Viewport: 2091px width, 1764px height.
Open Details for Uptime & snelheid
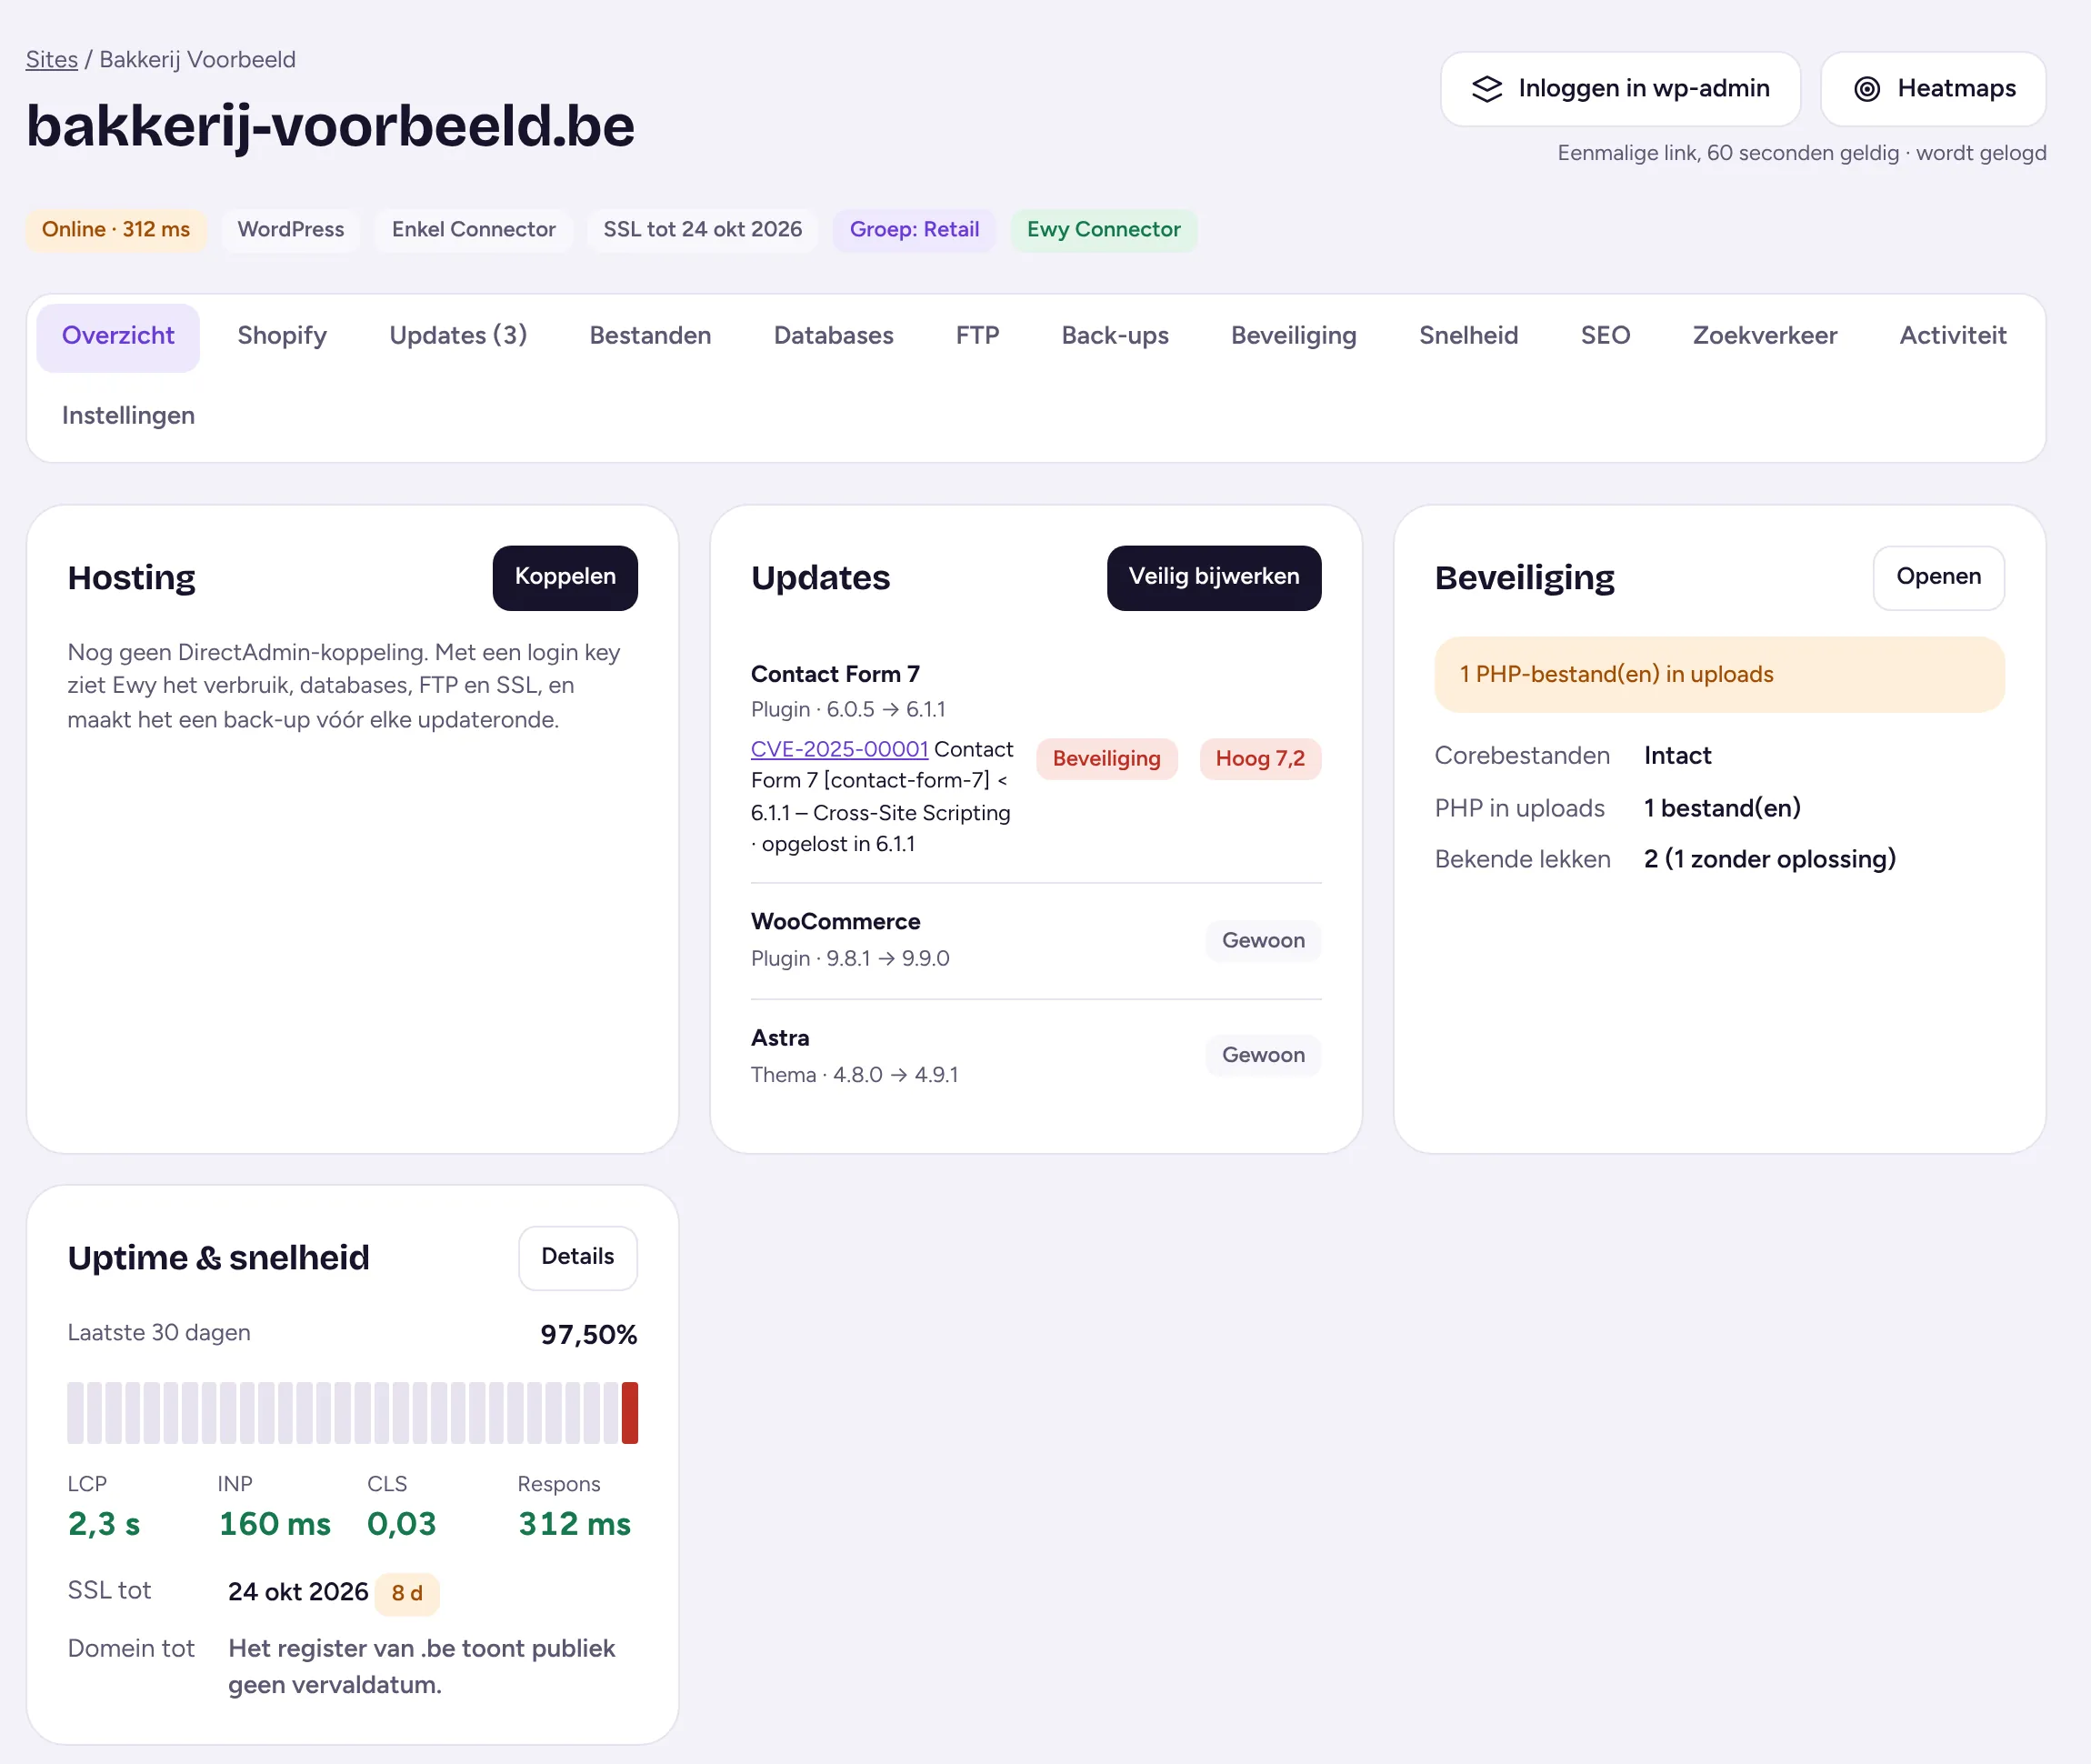pos(577,1257)
